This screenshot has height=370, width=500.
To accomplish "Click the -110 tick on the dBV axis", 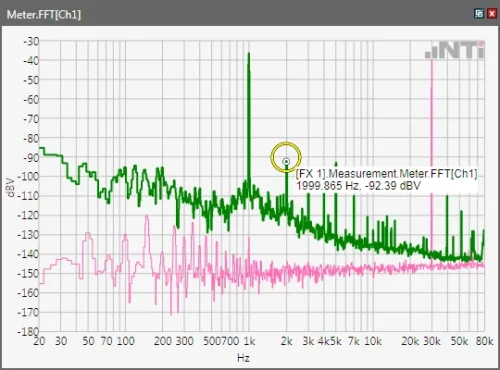I will tap(28, 196).
